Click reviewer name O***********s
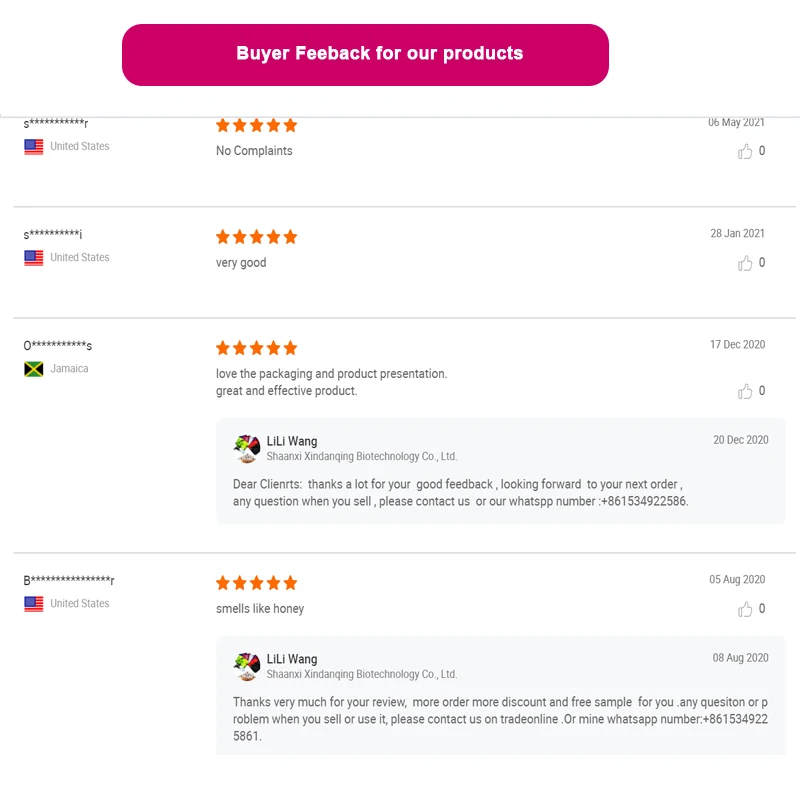Screen dimensions: 800x800 [x=58, y=346]
